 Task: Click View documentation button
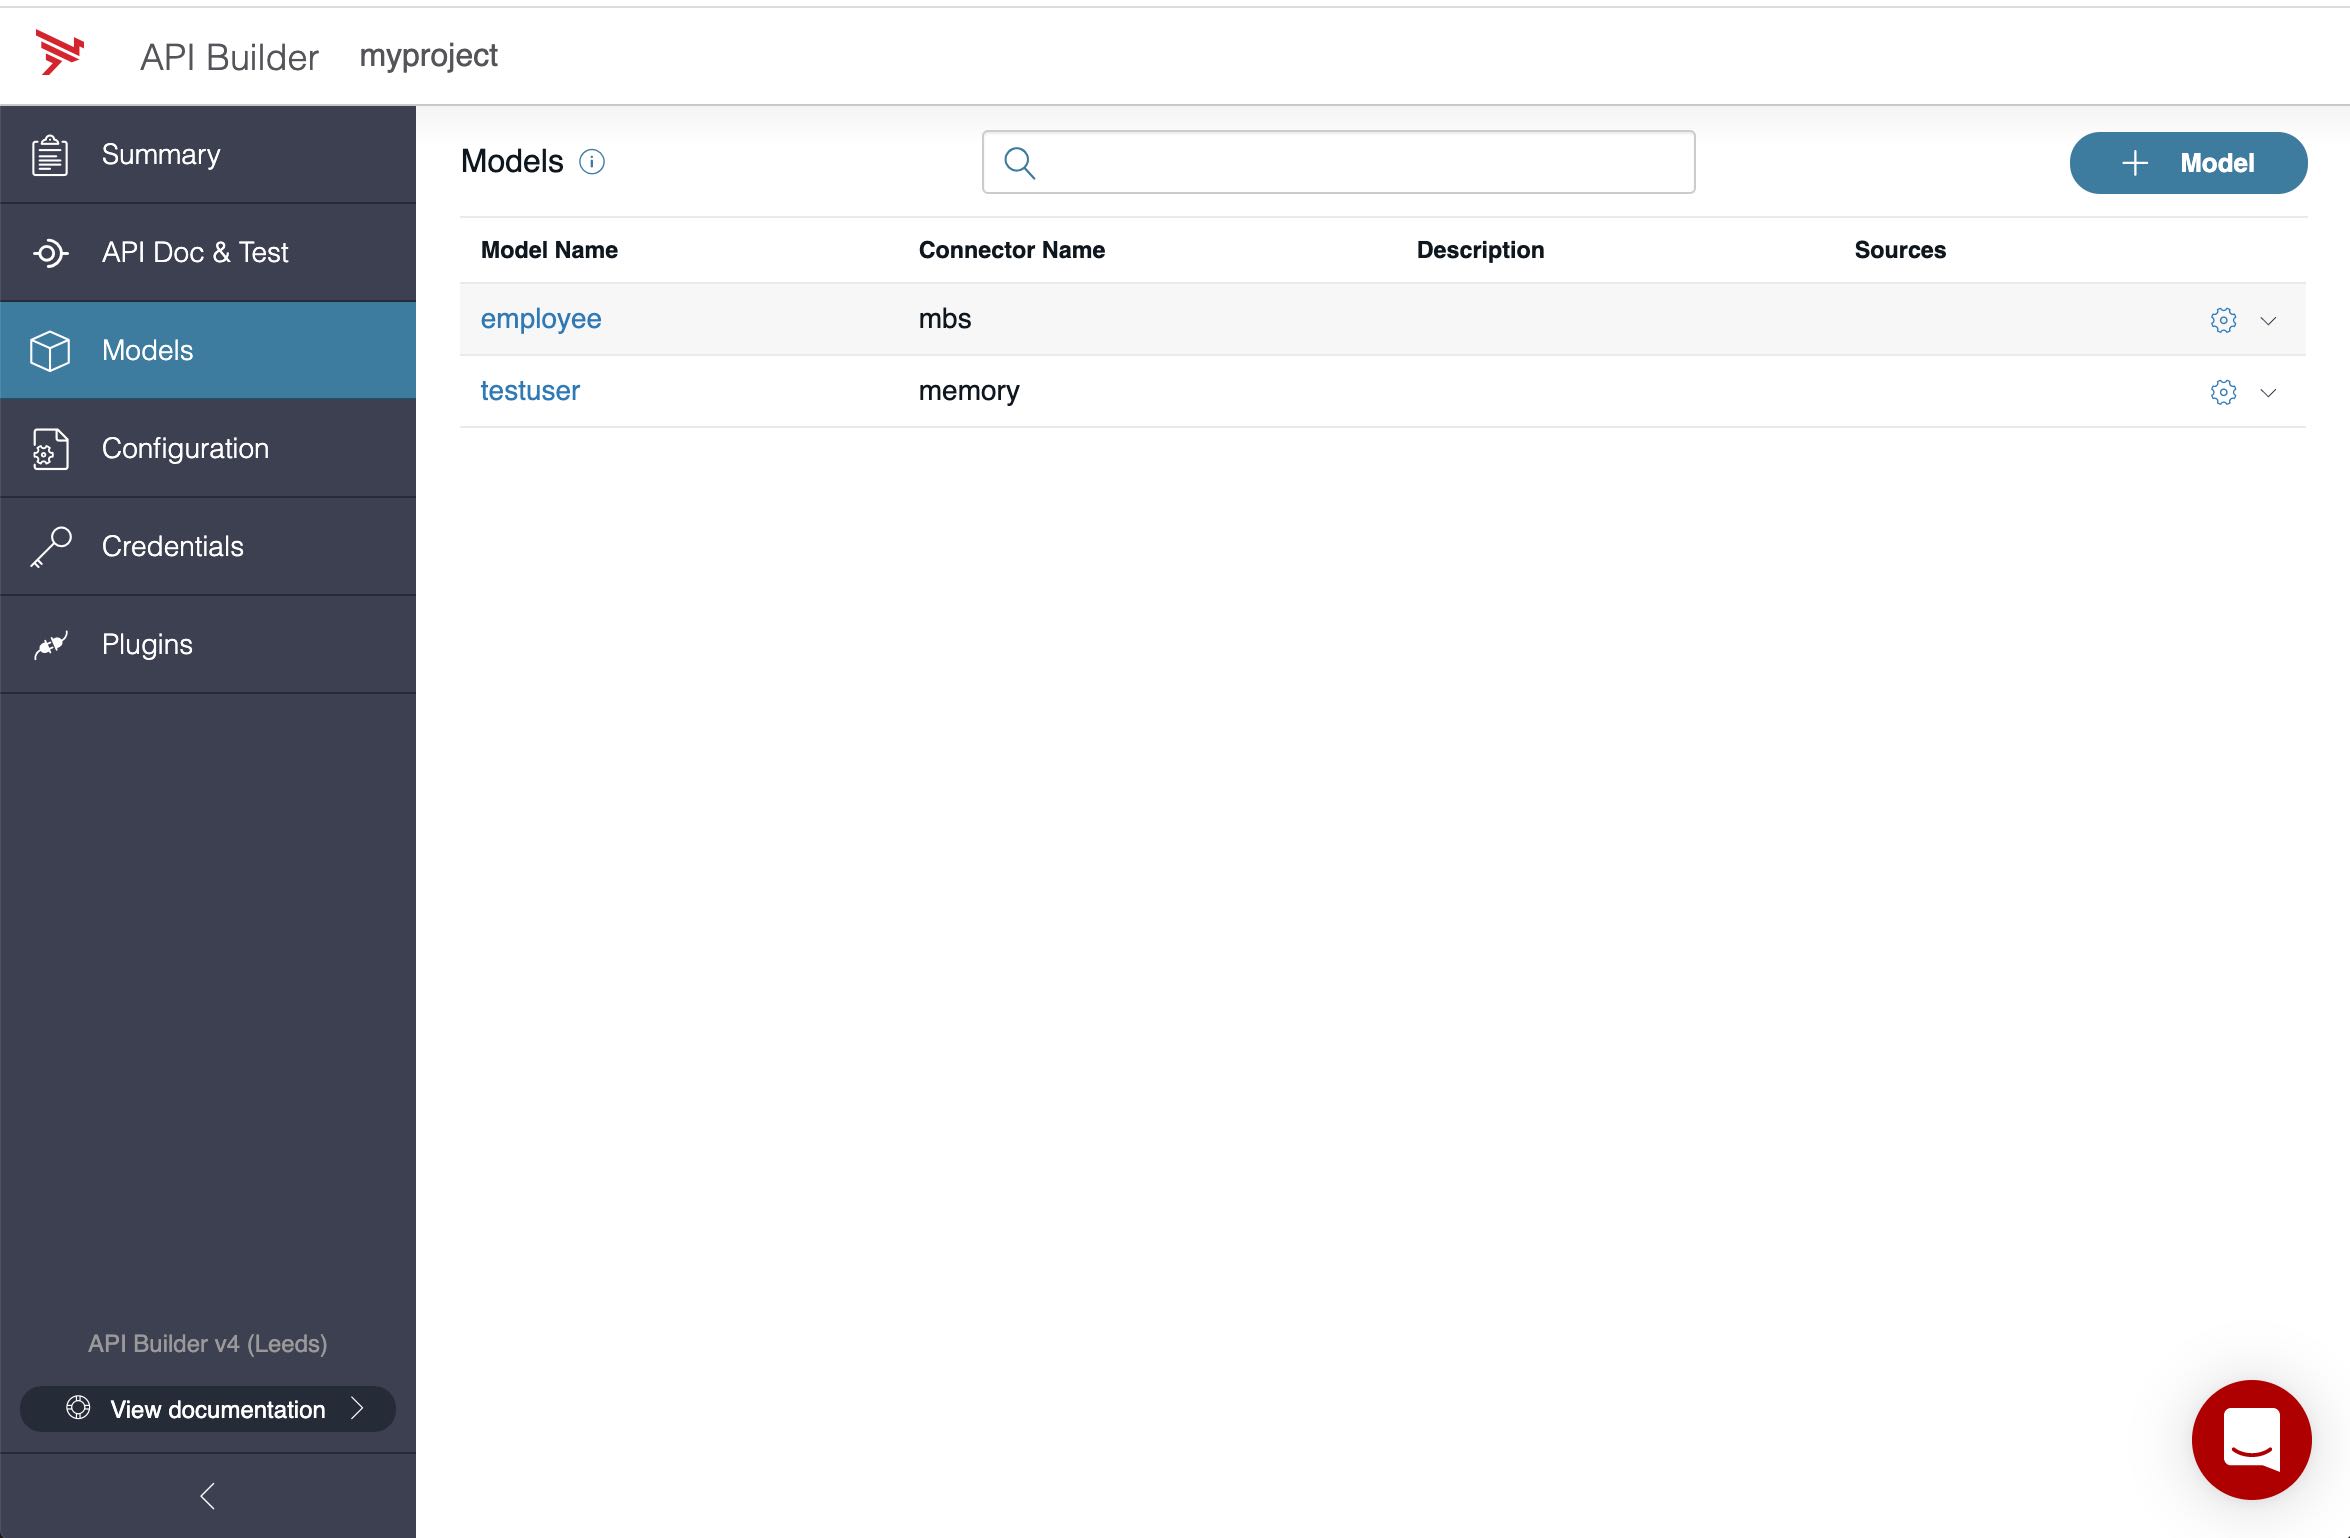pyautogui.click(x=208, y=1408)
